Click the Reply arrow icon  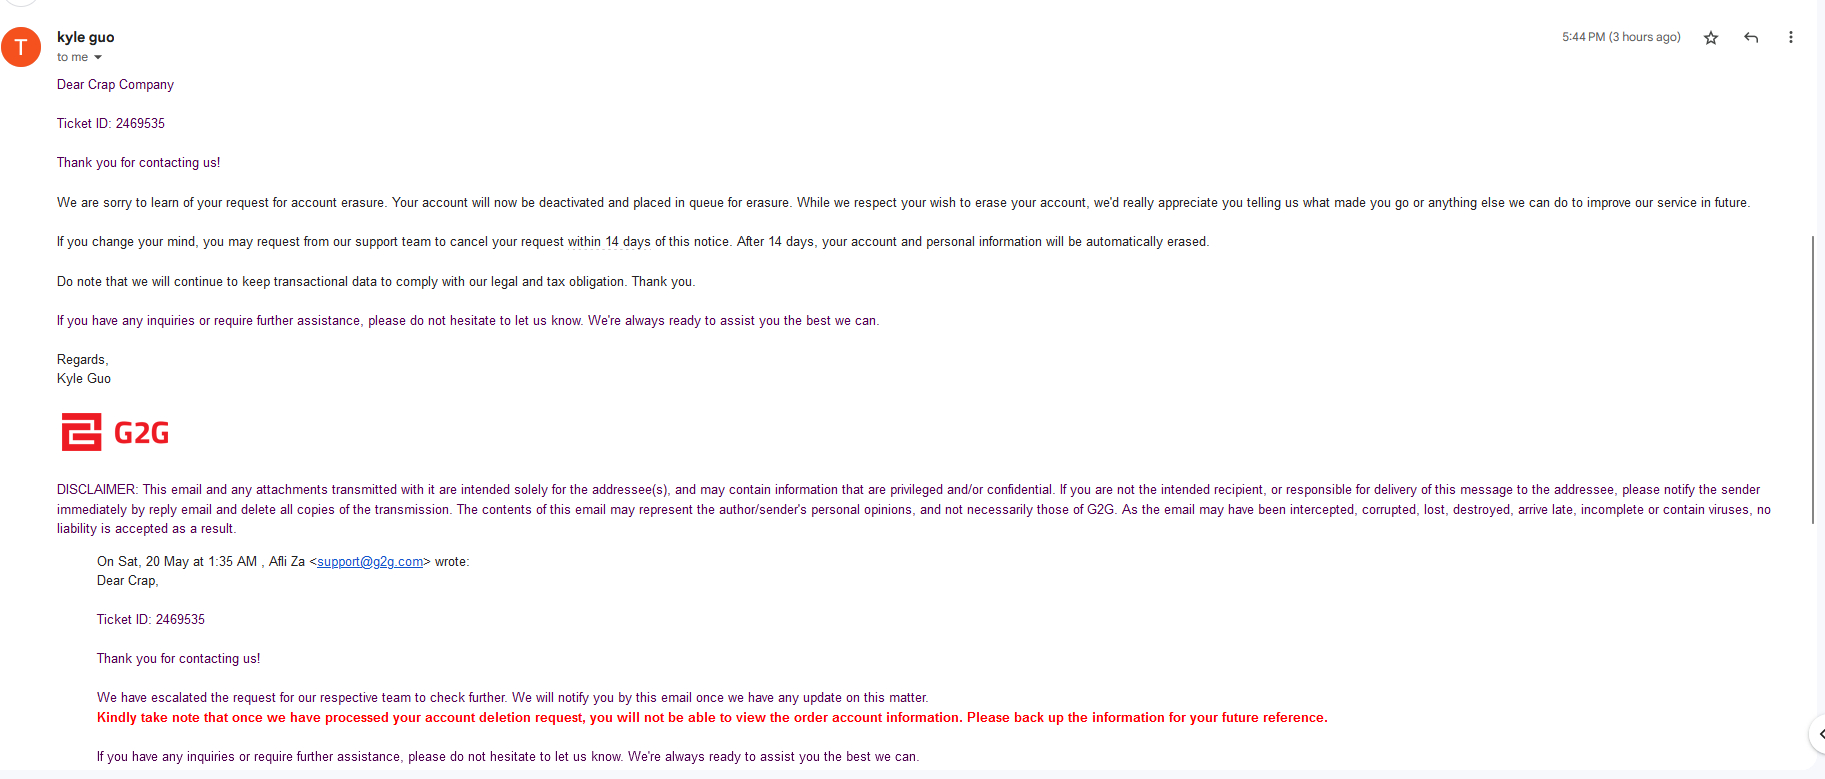[1751, 37]
